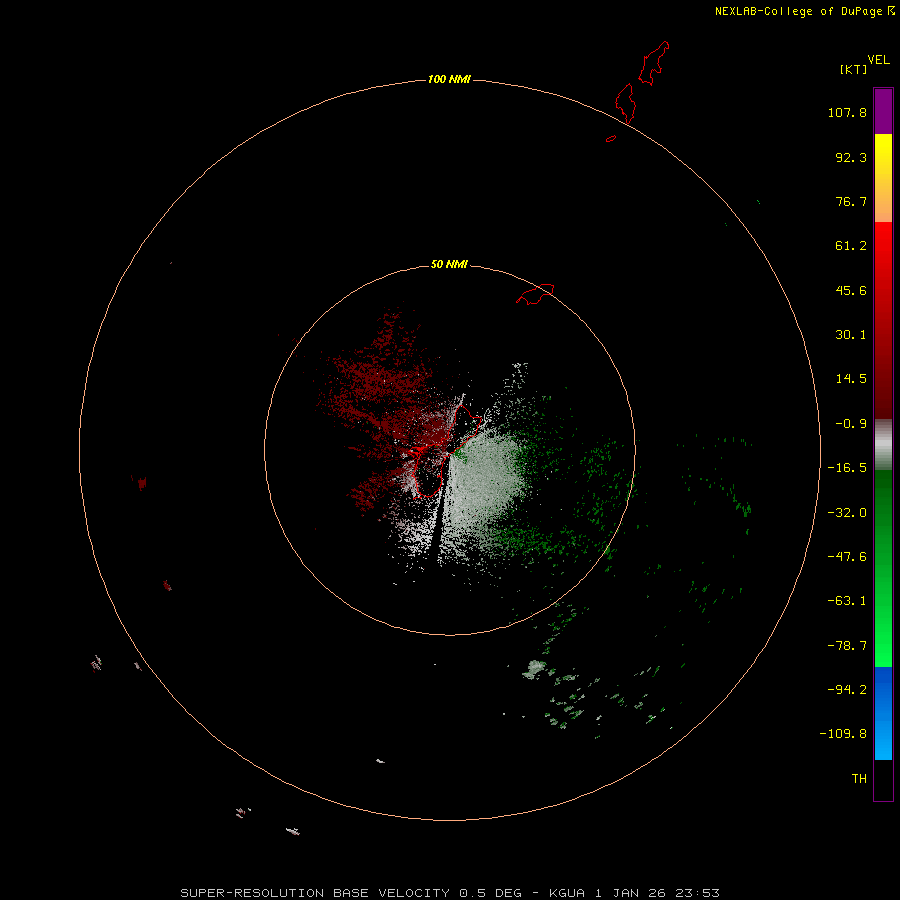This screenshot has height=900, width=900.
Task: Click the [KT] units label
Action: [x=854, y=69]
